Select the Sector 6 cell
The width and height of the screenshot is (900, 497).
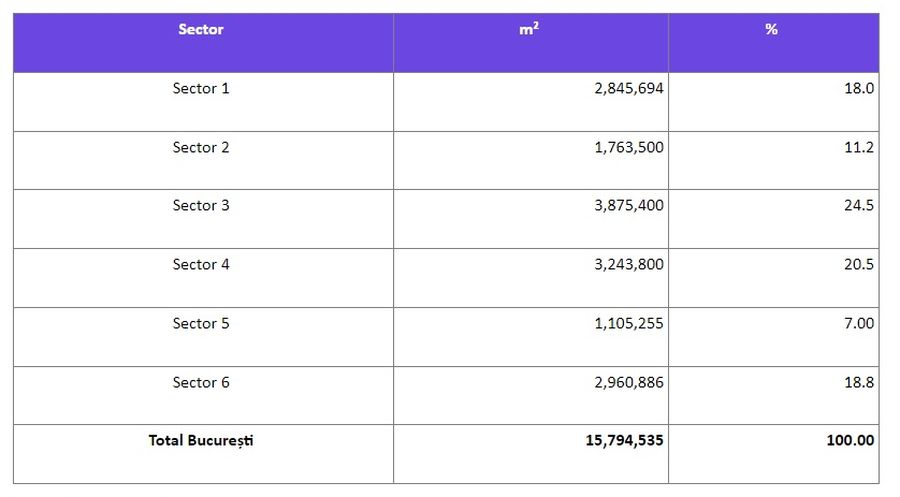click(201, 382)
